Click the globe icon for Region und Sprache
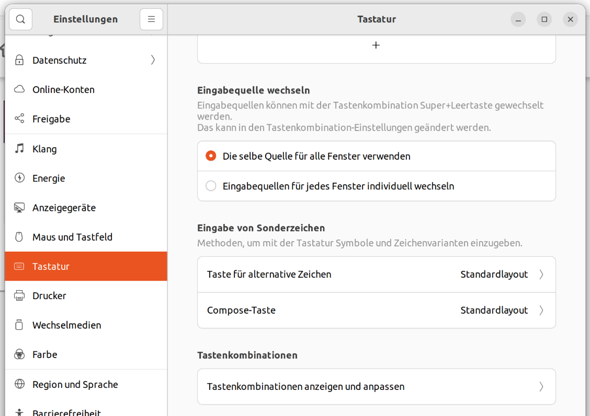Image resolution: width=590 pixels, height=416 pixels. click(x=19, y=384)
